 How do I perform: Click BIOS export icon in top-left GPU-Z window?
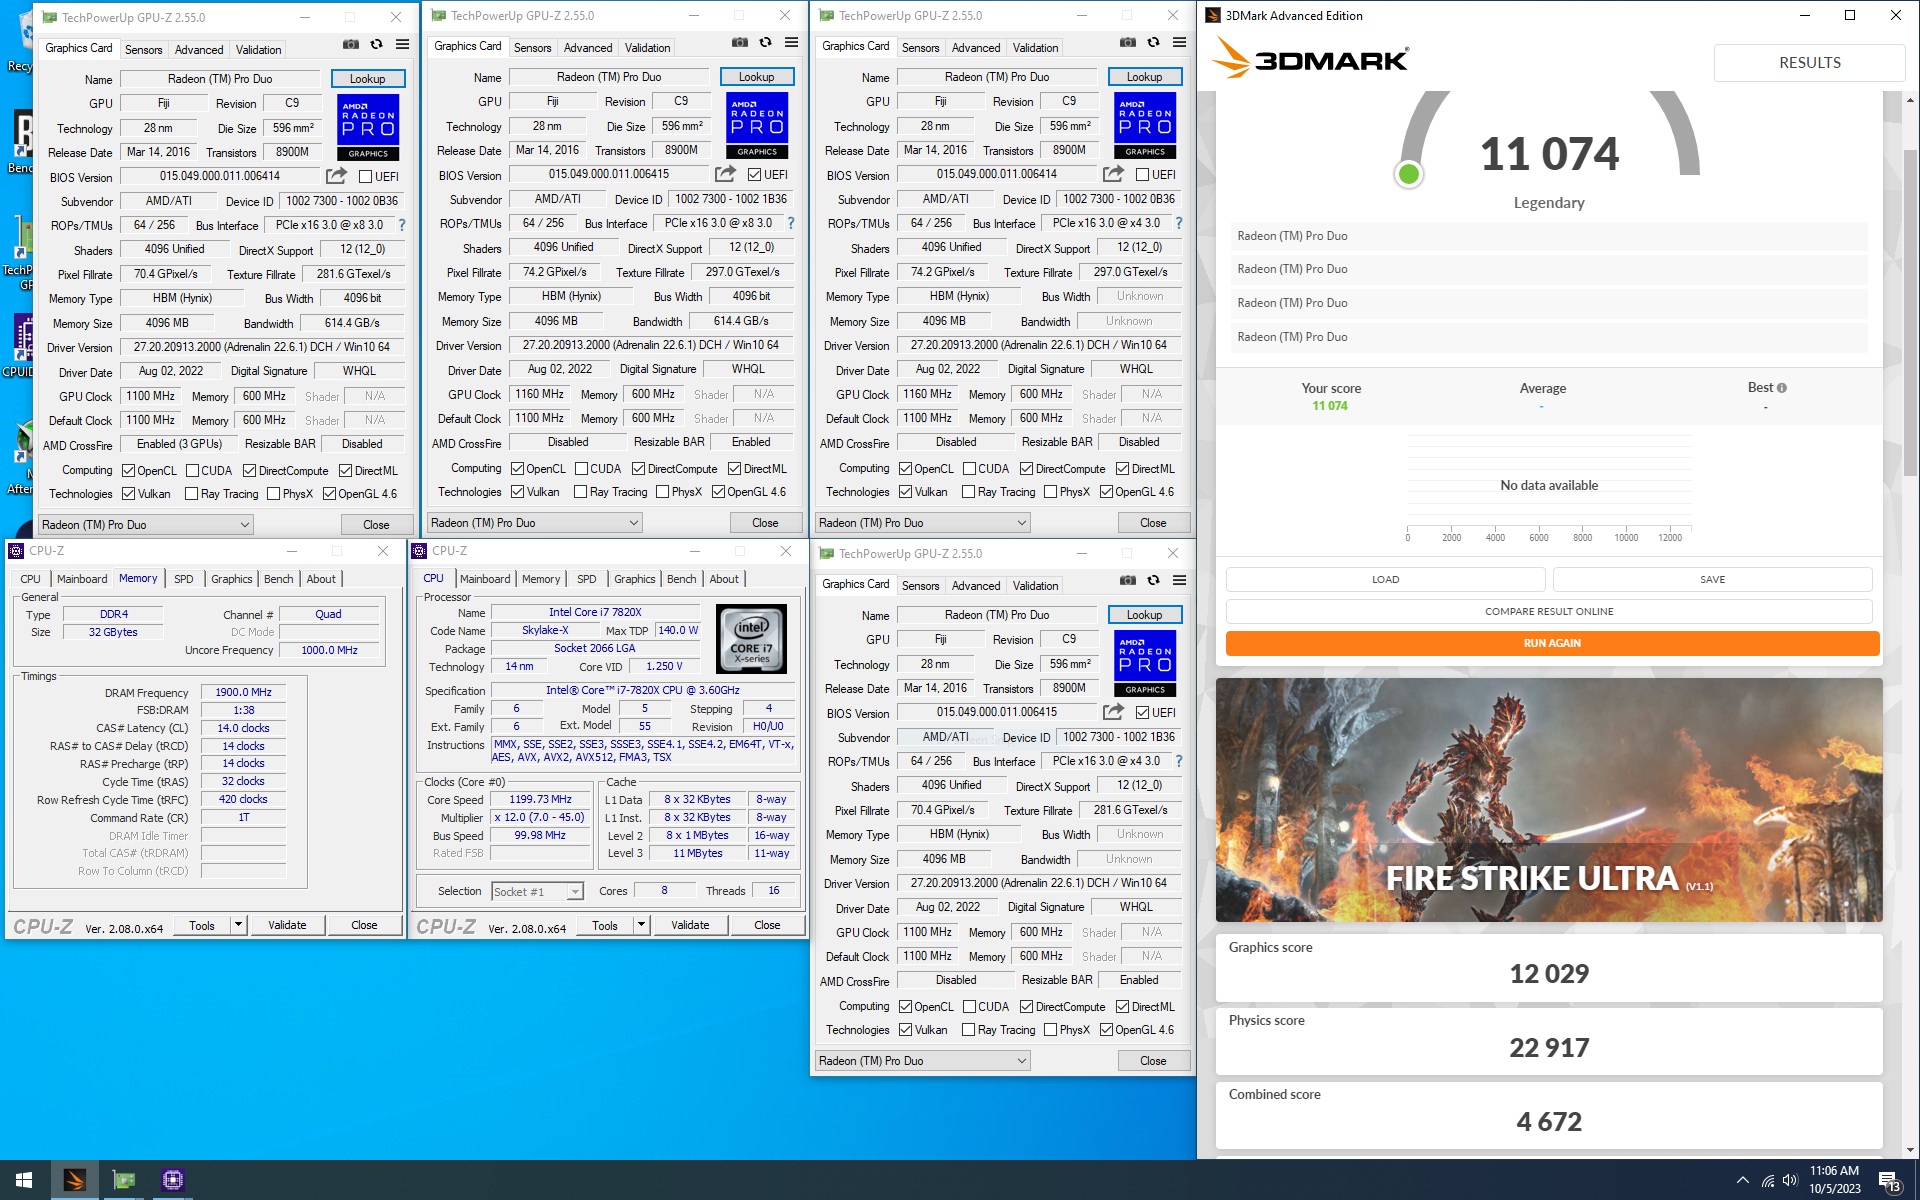pyautogui.click(x=336, y=176)
